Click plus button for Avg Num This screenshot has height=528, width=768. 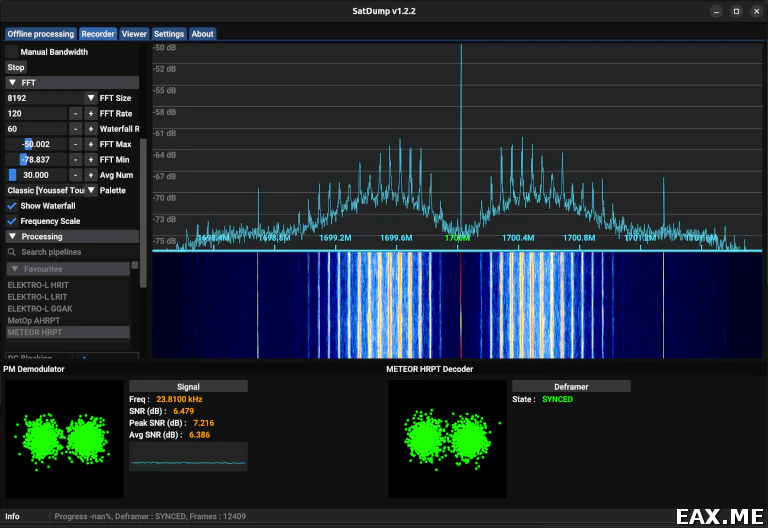(x=91, y=175)
